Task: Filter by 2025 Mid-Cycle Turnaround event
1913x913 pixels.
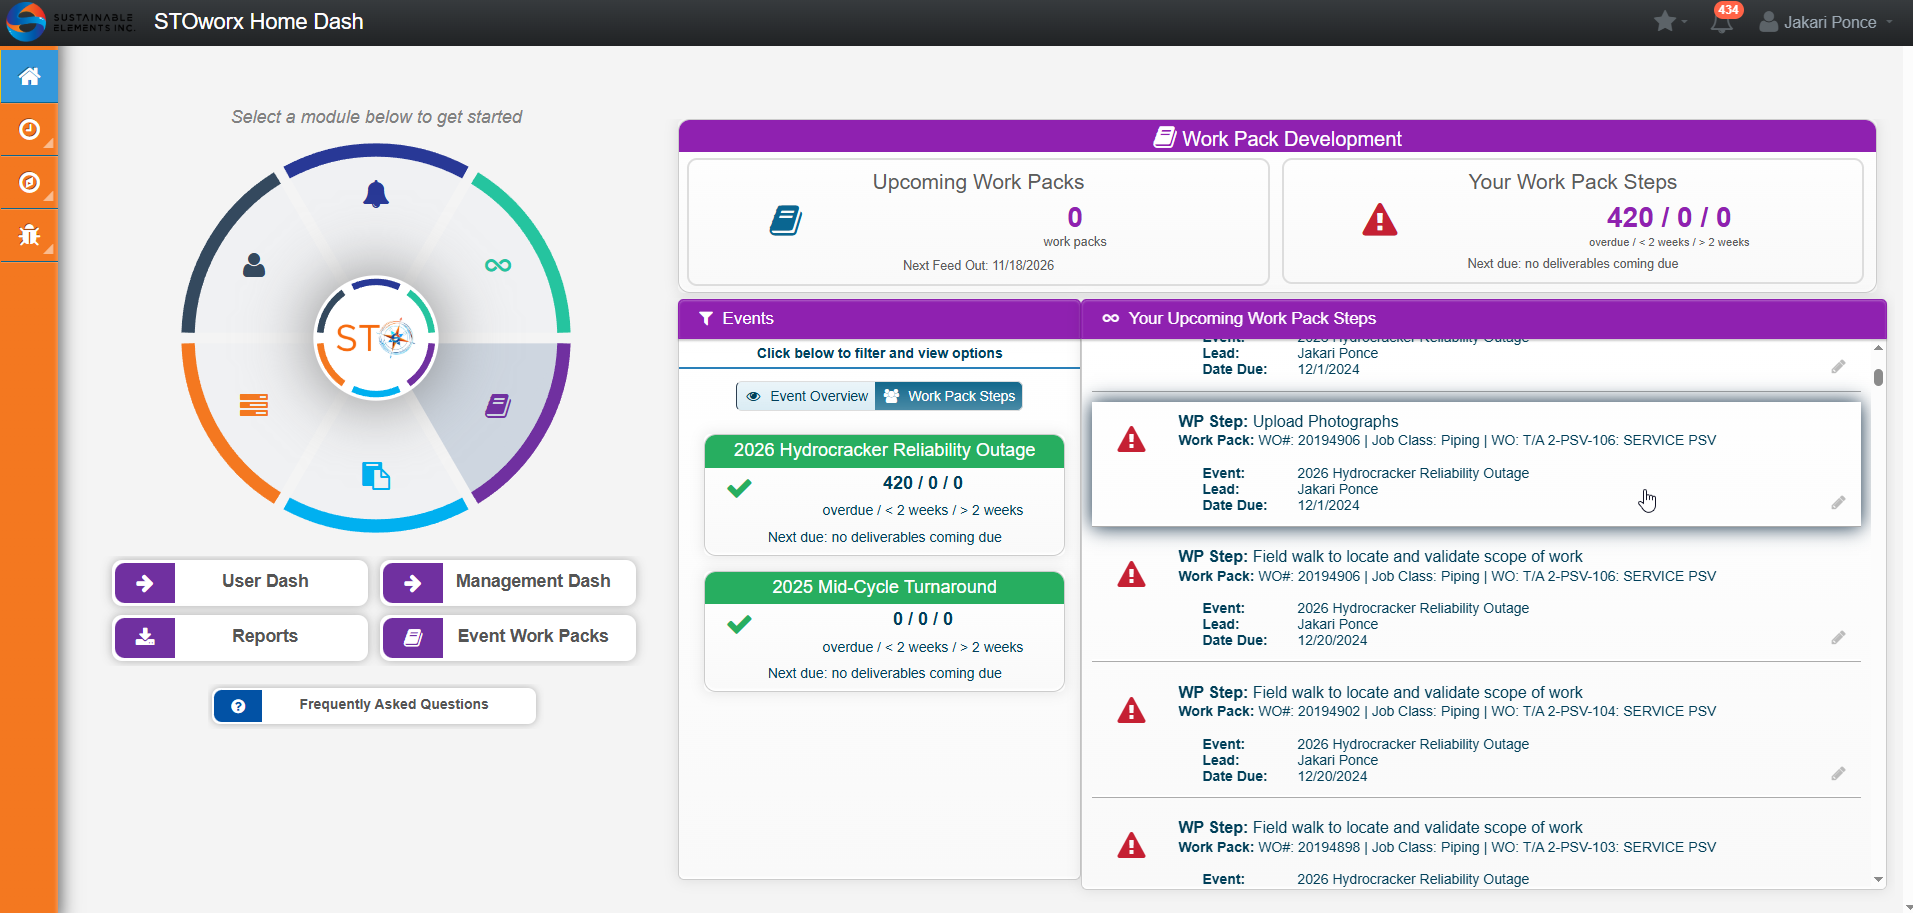Action: tap(884, 631)
